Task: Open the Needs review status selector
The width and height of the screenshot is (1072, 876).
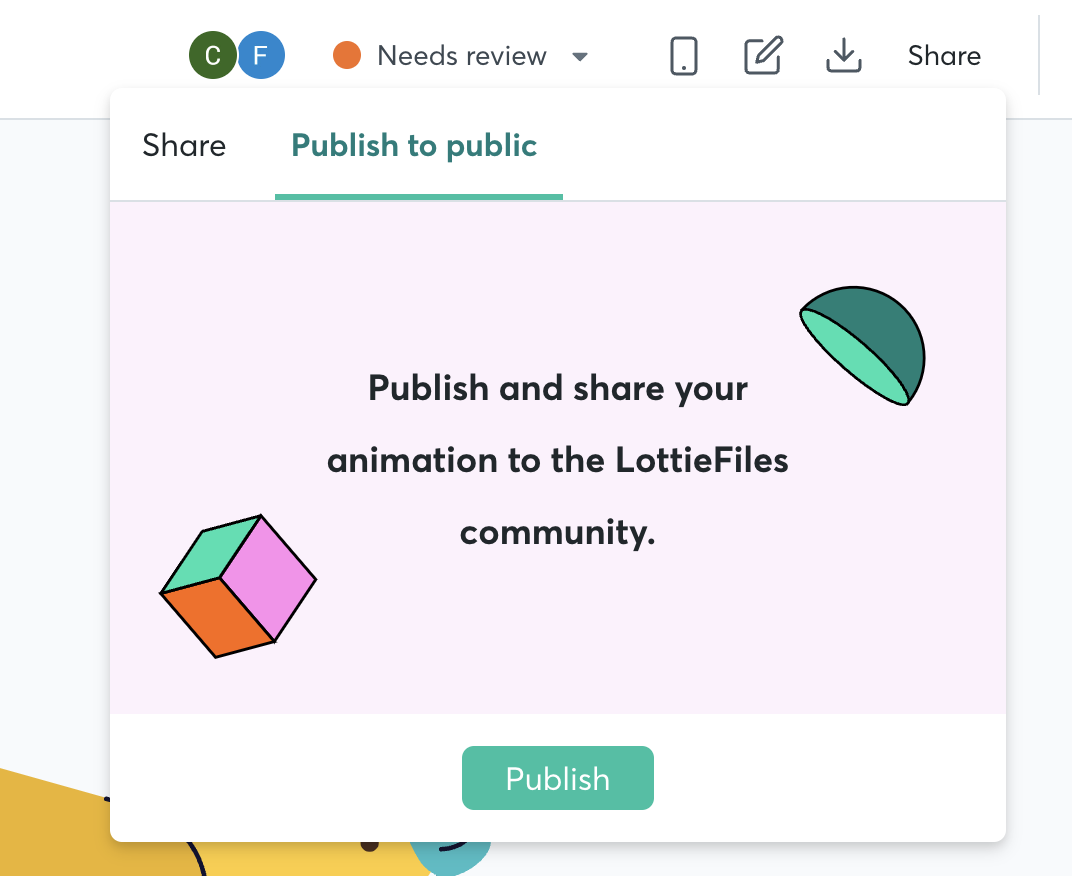Action: pos(460,55)
